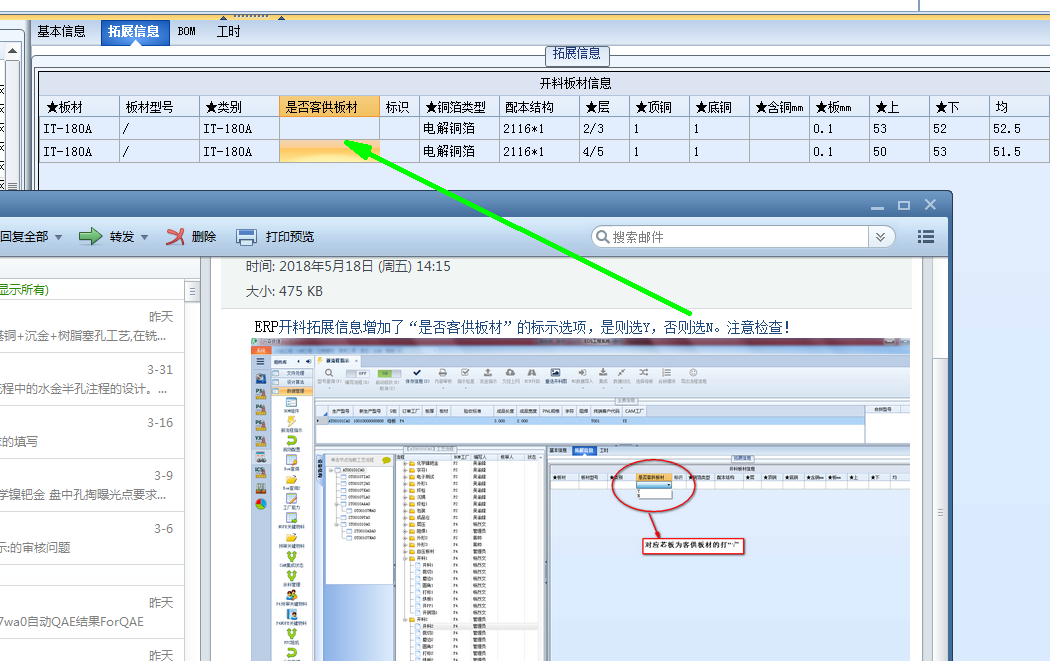Click the 电解铜箔 cell in the 4/5 row

[x=459, y=151]
